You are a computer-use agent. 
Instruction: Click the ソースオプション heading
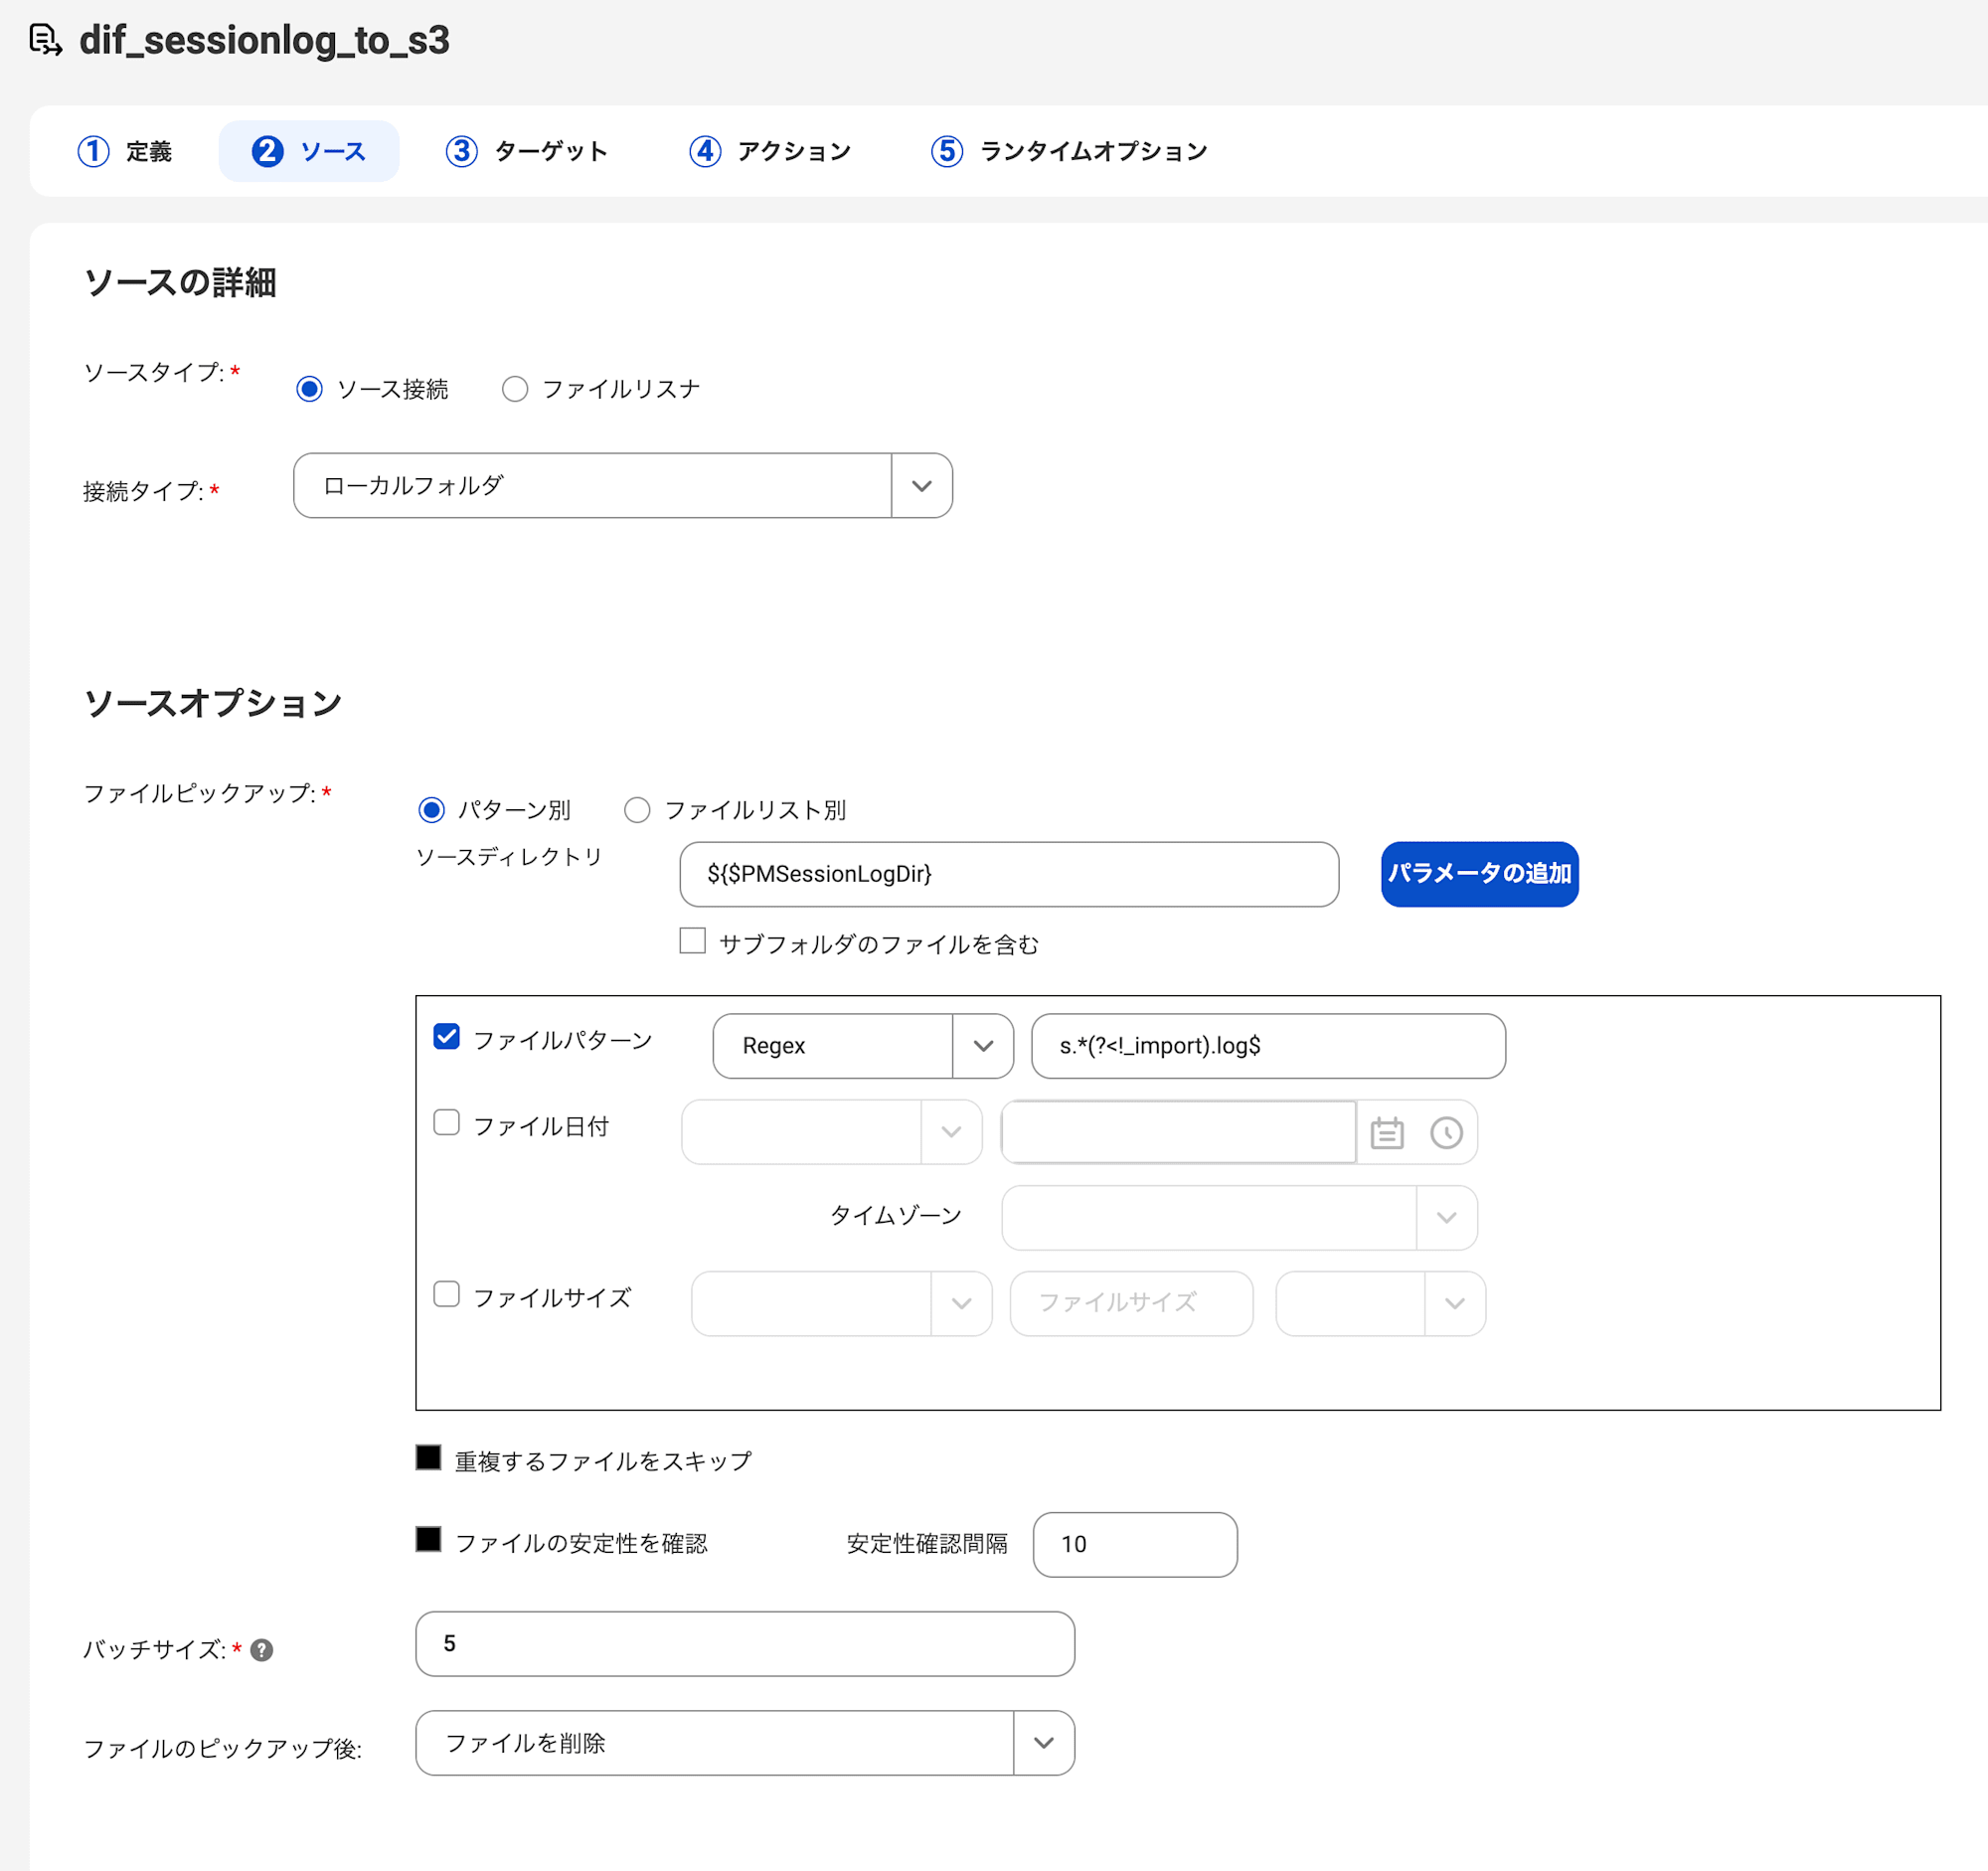[x=213, y=704]
